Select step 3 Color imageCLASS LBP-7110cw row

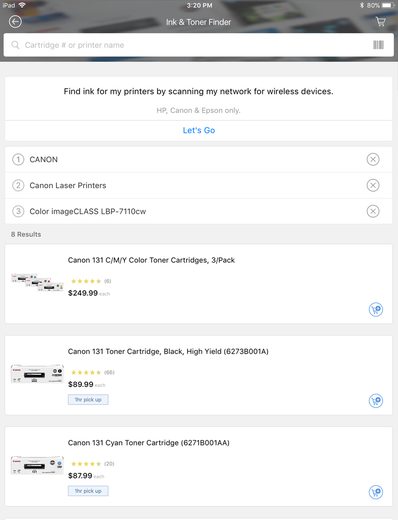198,211
